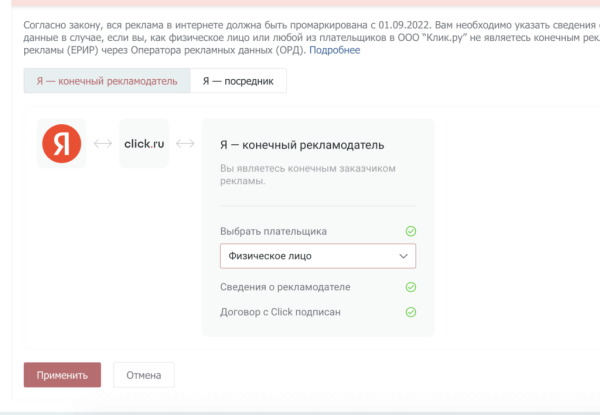
Task: Click the arrow right of click.ru logo
Action: click(184, 144)
